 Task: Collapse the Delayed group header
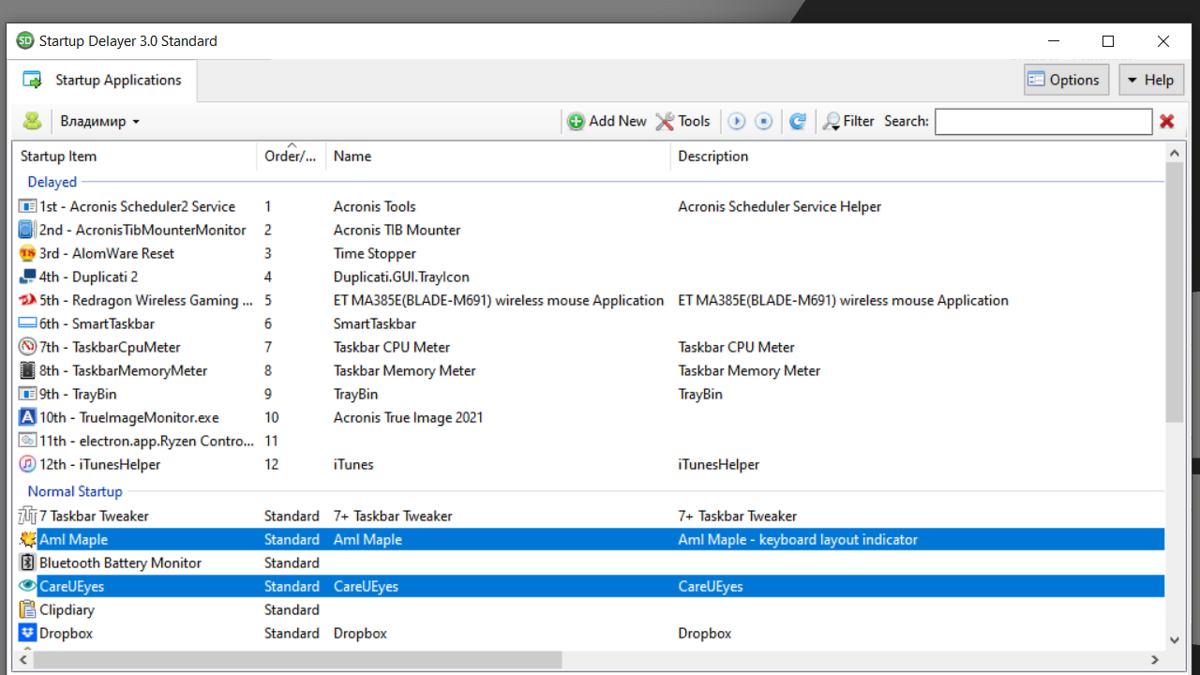tap(52, 182)
